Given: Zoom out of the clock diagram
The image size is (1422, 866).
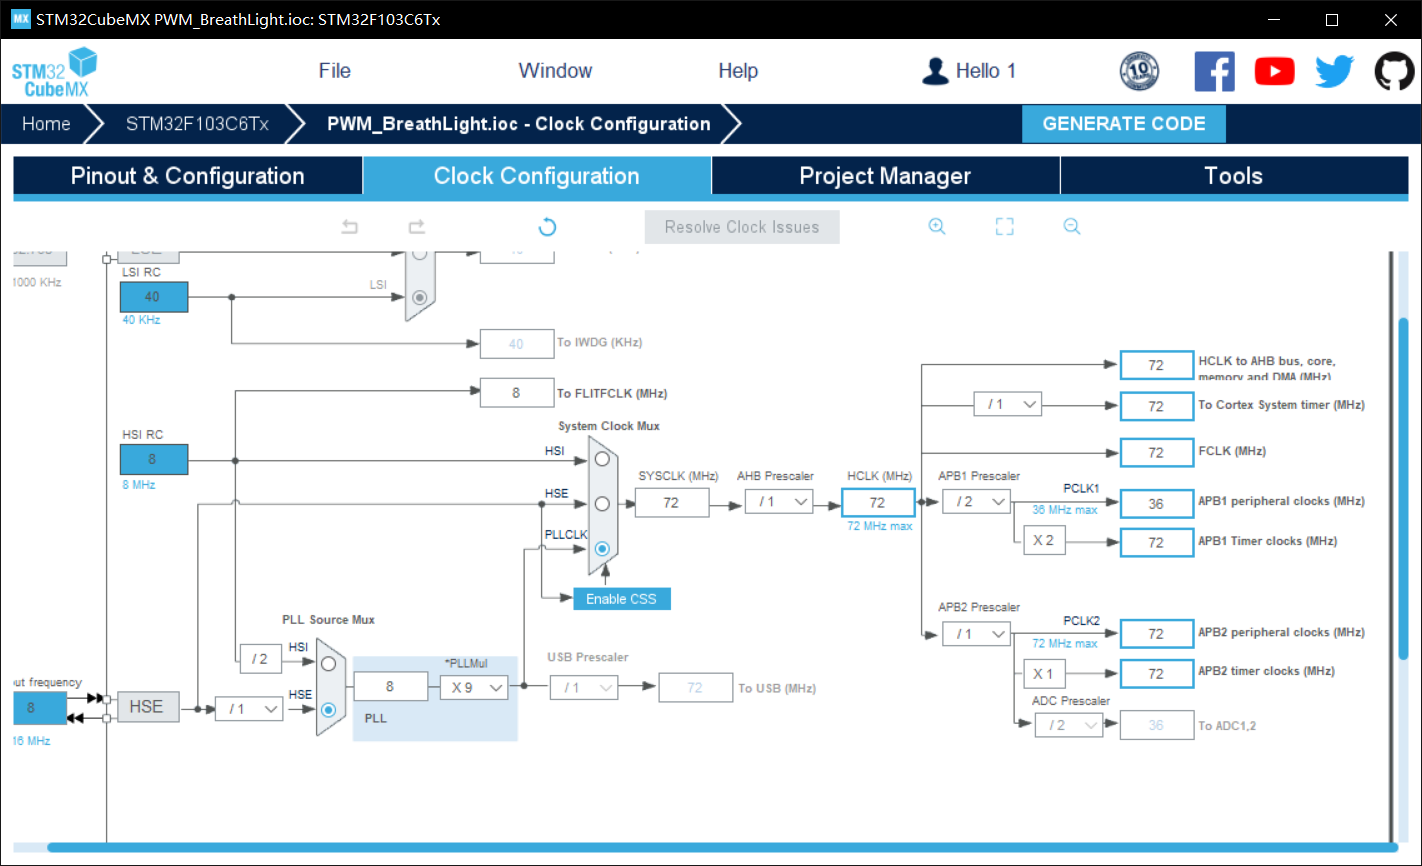Looking at the screenshot, I should point(1072,227).
